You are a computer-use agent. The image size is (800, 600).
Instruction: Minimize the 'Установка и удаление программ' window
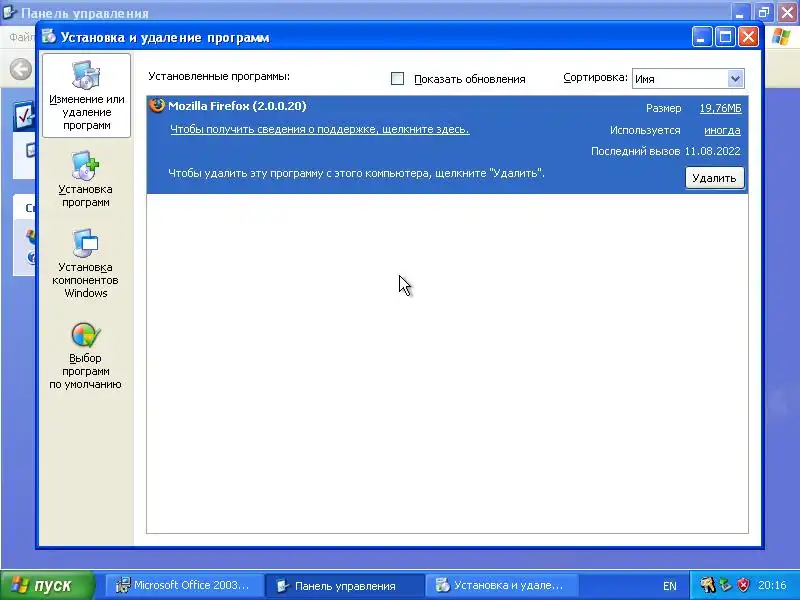pyautogui.click(x=702, y=37)
